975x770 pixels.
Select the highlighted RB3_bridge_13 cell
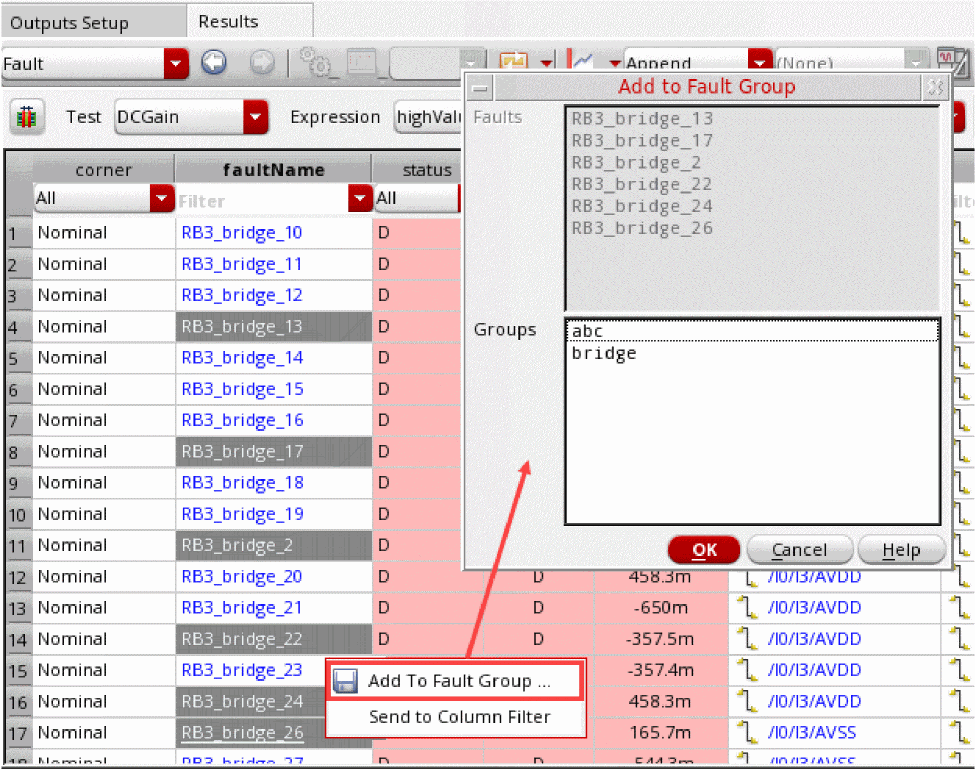tap(274, 327)
